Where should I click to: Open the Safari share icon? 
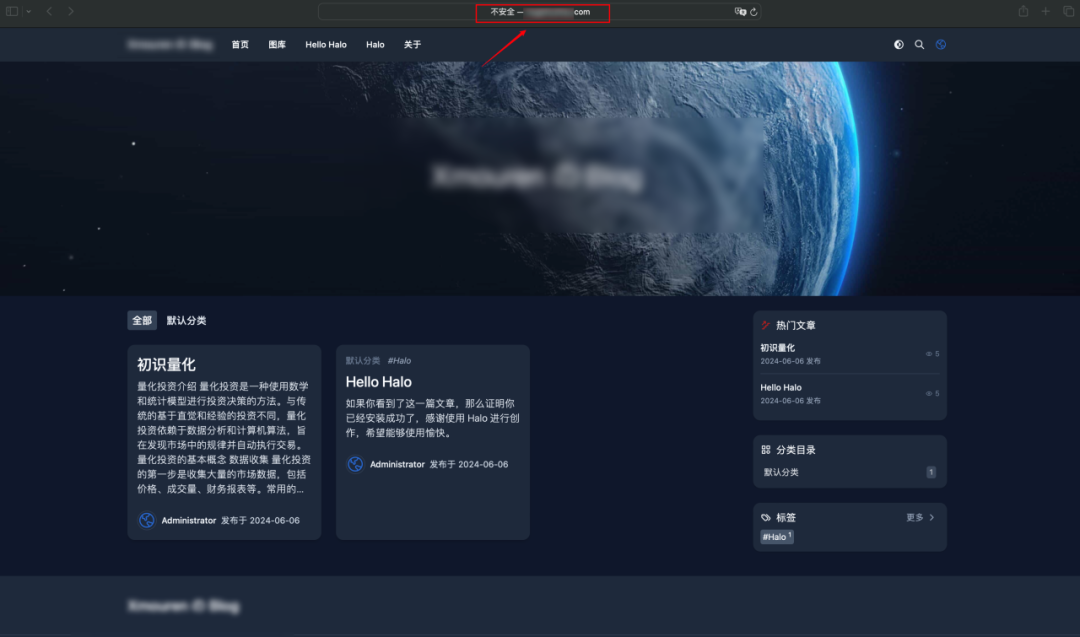(x=1024, y=11)
